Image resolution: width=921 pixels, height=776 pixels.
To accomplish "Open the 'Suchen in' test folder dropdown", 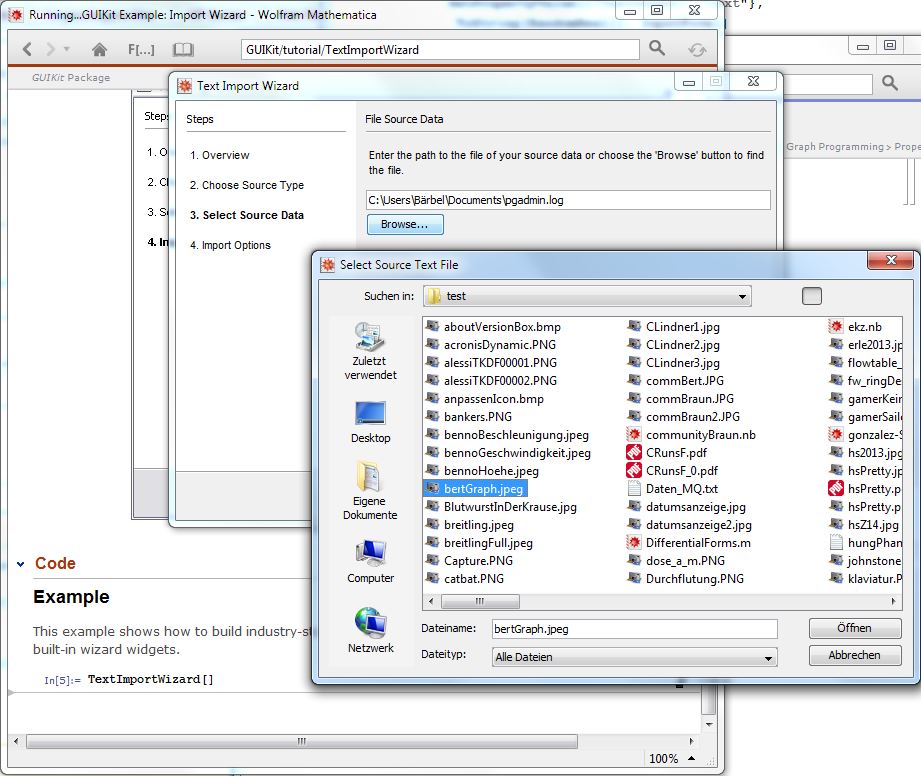I will [587, 296].
